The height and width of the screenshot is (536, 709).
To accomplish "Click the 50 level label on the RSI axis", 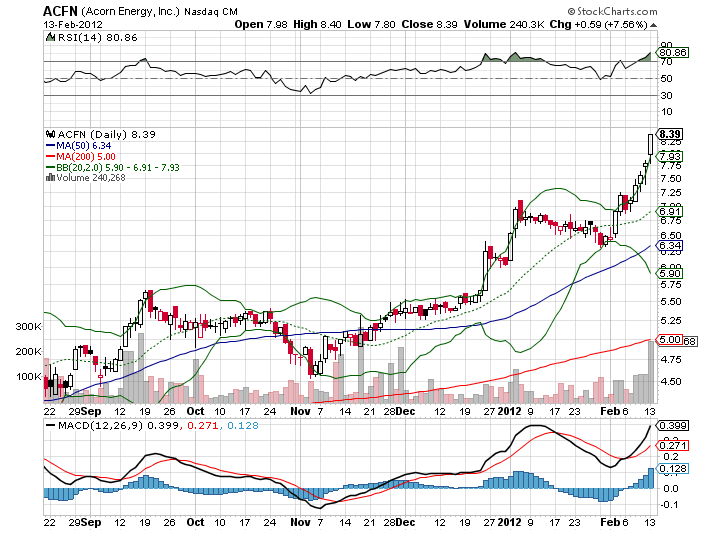I will click(666, 78).
